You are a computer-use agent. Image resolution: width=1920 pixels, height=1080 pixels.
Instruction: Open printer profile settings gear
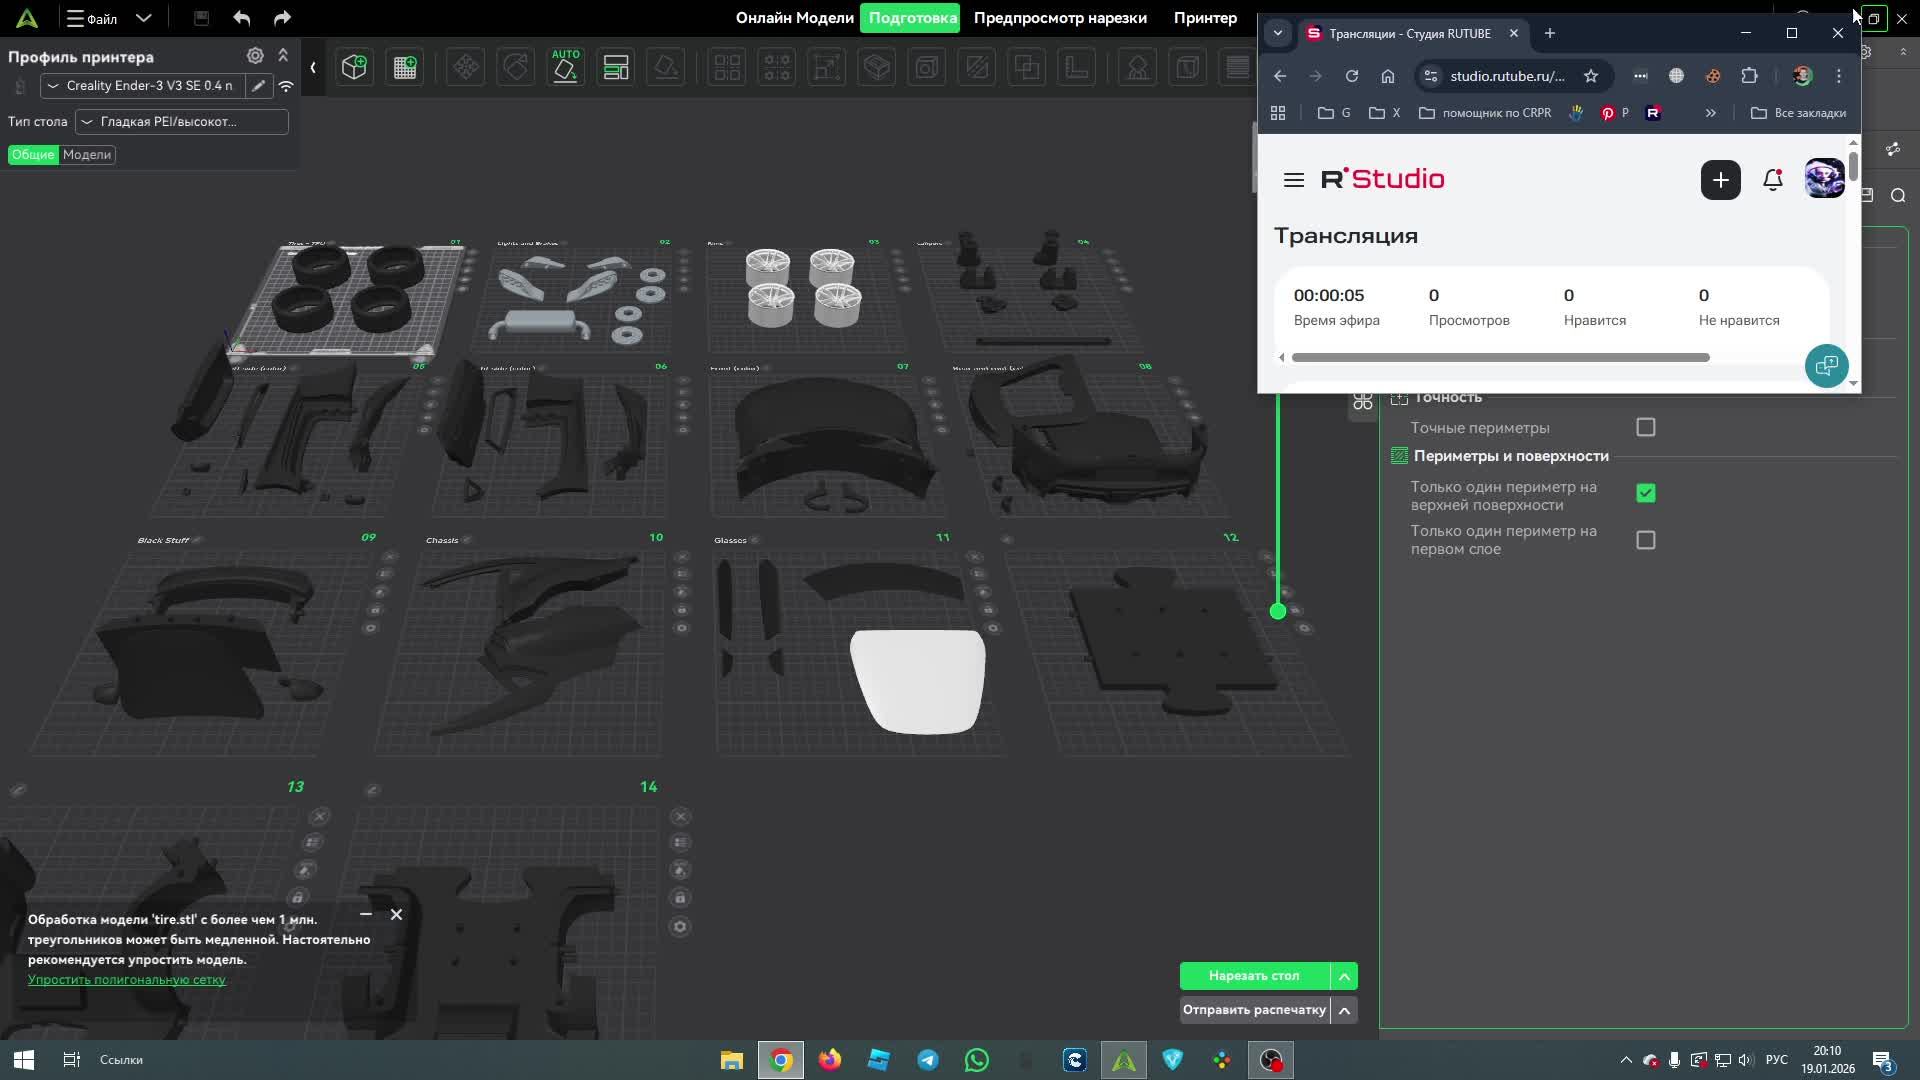[x=255, y=56]
